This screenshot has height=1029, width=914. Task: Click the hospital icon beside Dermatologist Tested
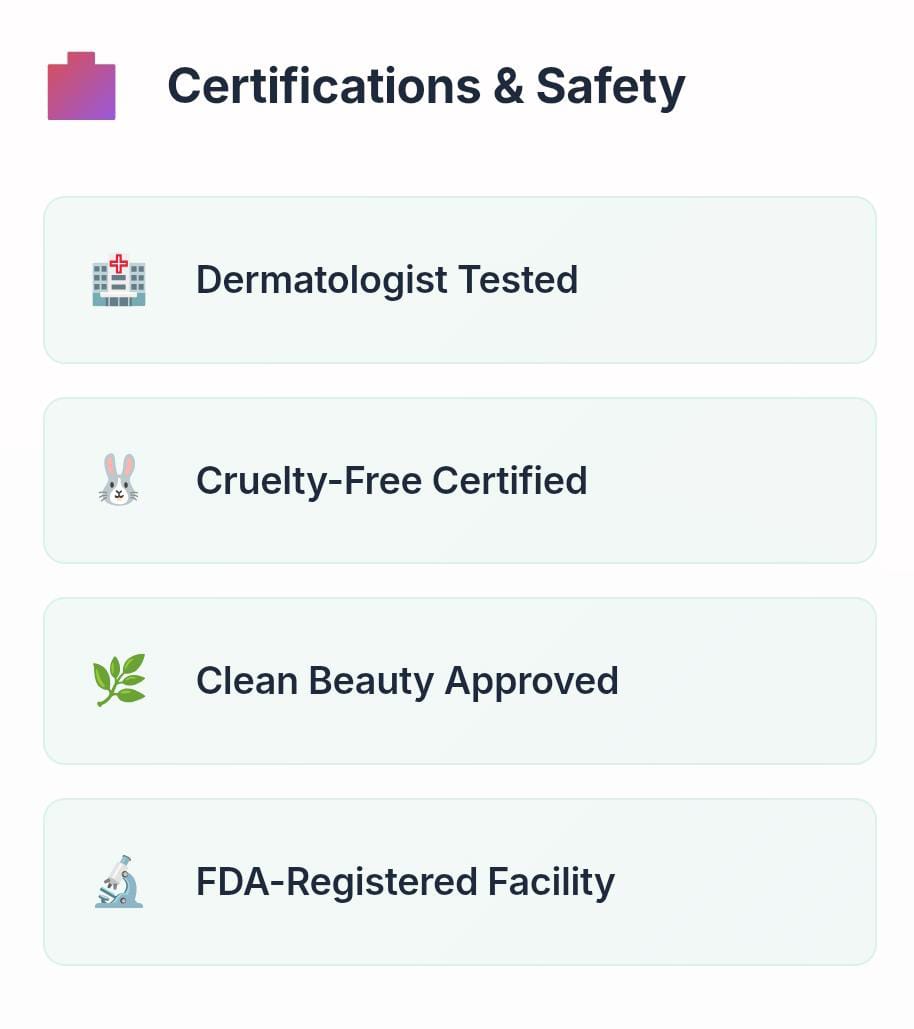[119, 280]
